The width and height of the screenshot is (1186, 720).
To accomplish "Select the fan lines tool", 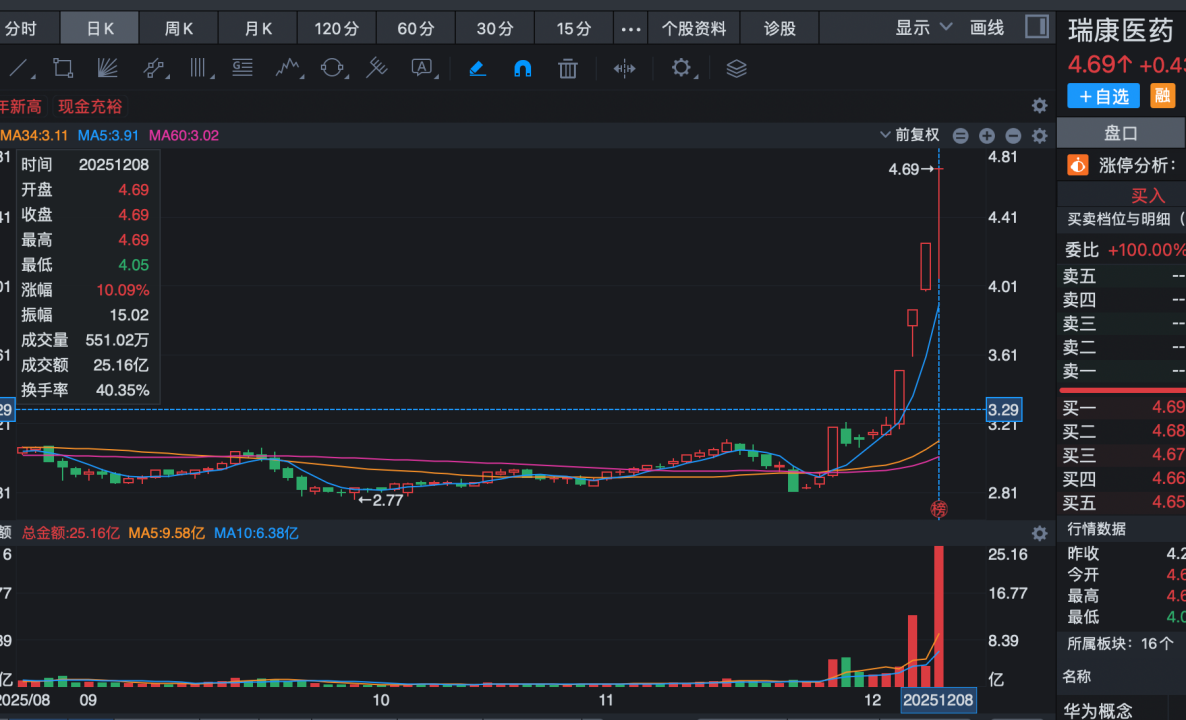I will [107, 69].
